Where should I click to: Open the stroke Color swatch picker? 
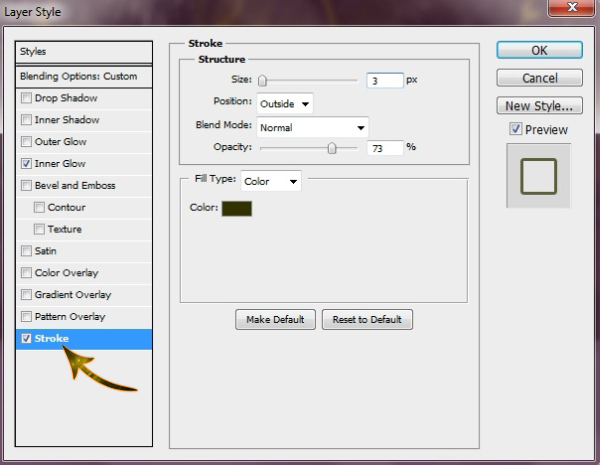pyautogui.click(x=237, y=208)
